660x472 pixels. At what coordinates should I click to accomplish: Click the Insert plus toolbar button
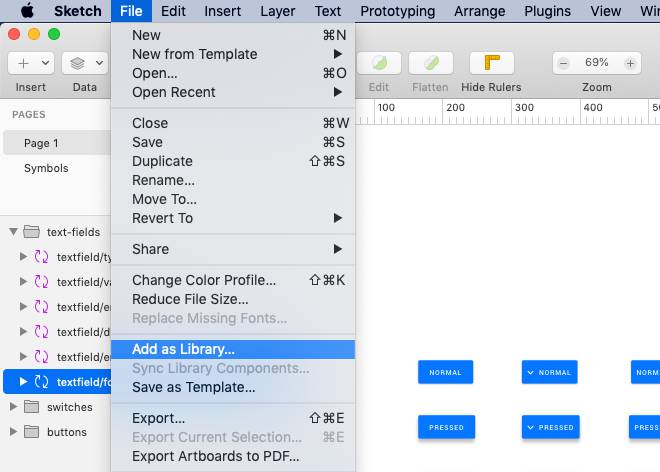point(30,63)
